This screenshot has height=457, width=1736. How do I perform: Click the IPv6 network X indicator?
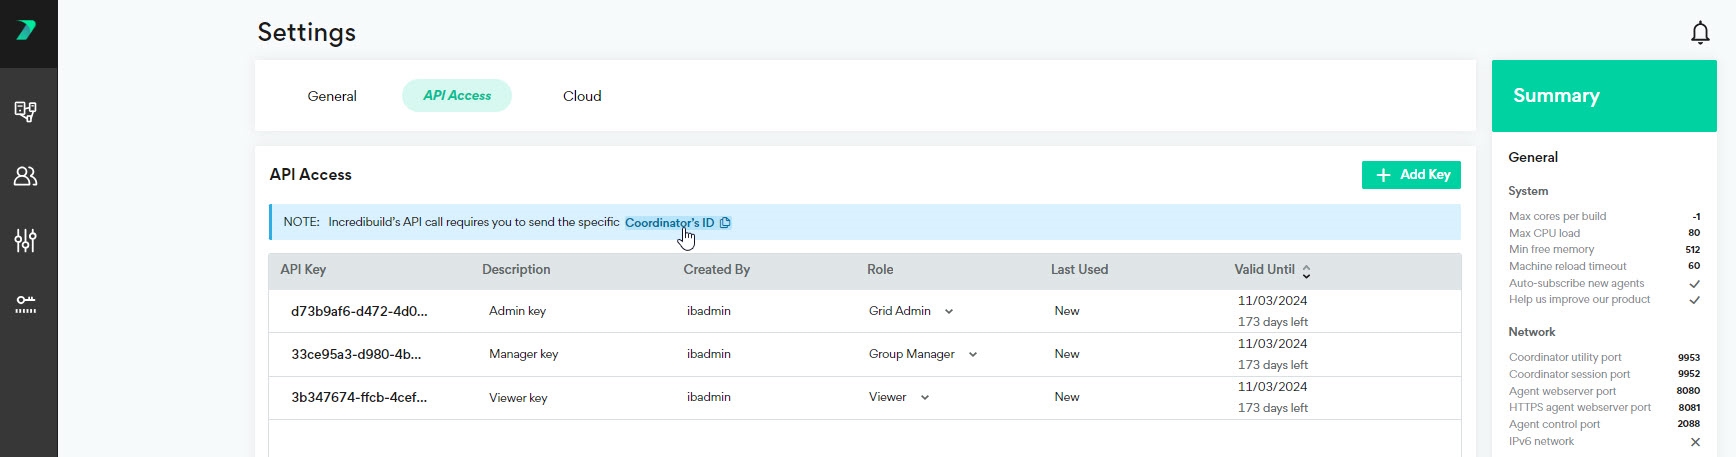(x=1694, y=442)
